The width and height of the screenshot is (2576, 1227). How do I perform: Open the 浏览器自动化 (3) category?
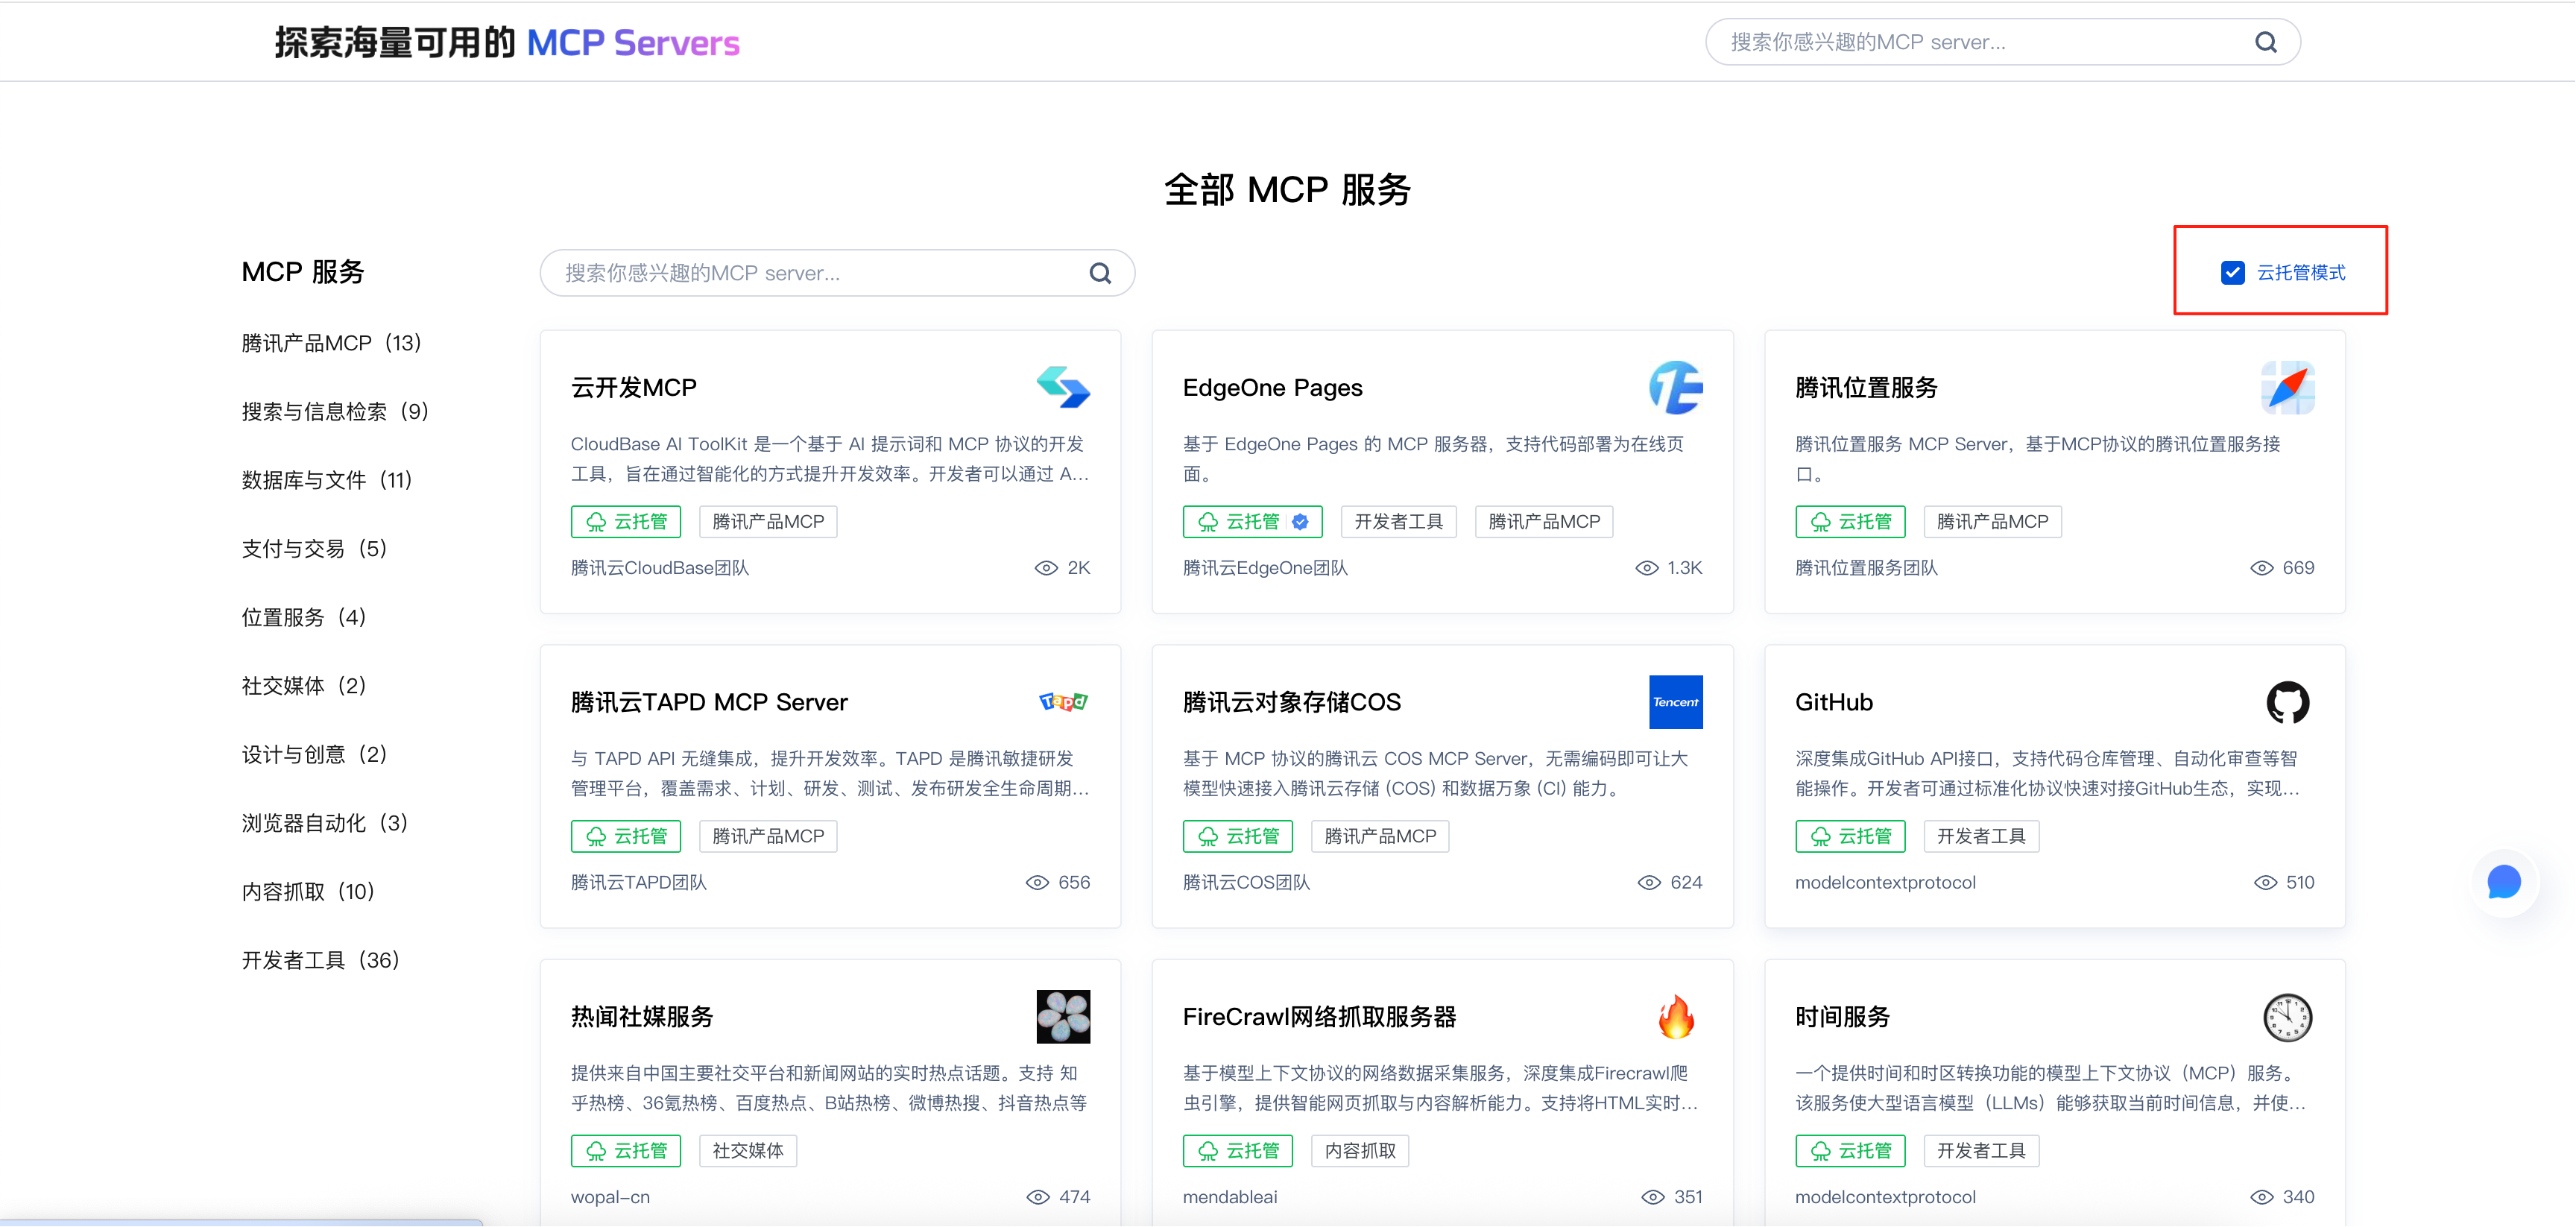324,823
